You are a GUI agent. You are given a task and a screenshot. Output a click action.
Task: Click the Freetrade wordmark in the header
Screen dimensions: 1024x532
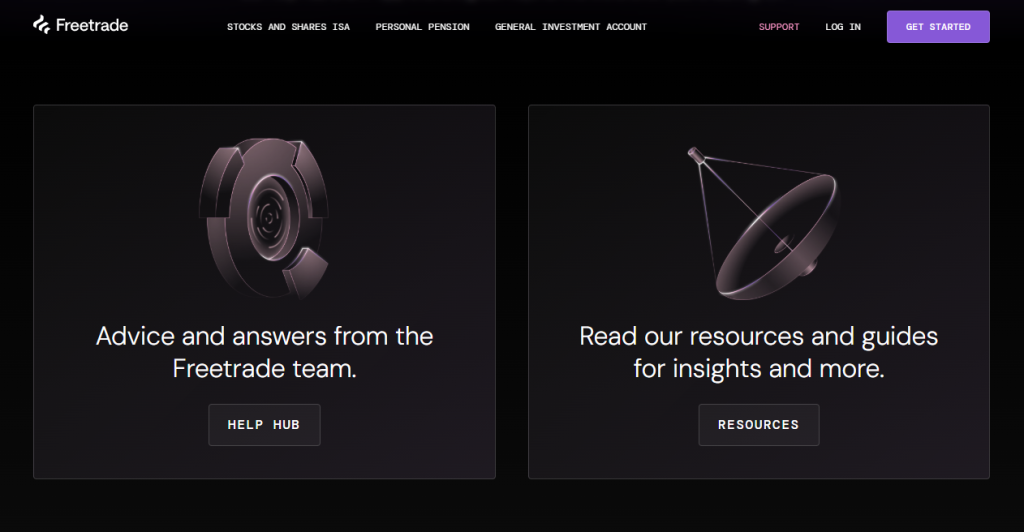(92, 25)
